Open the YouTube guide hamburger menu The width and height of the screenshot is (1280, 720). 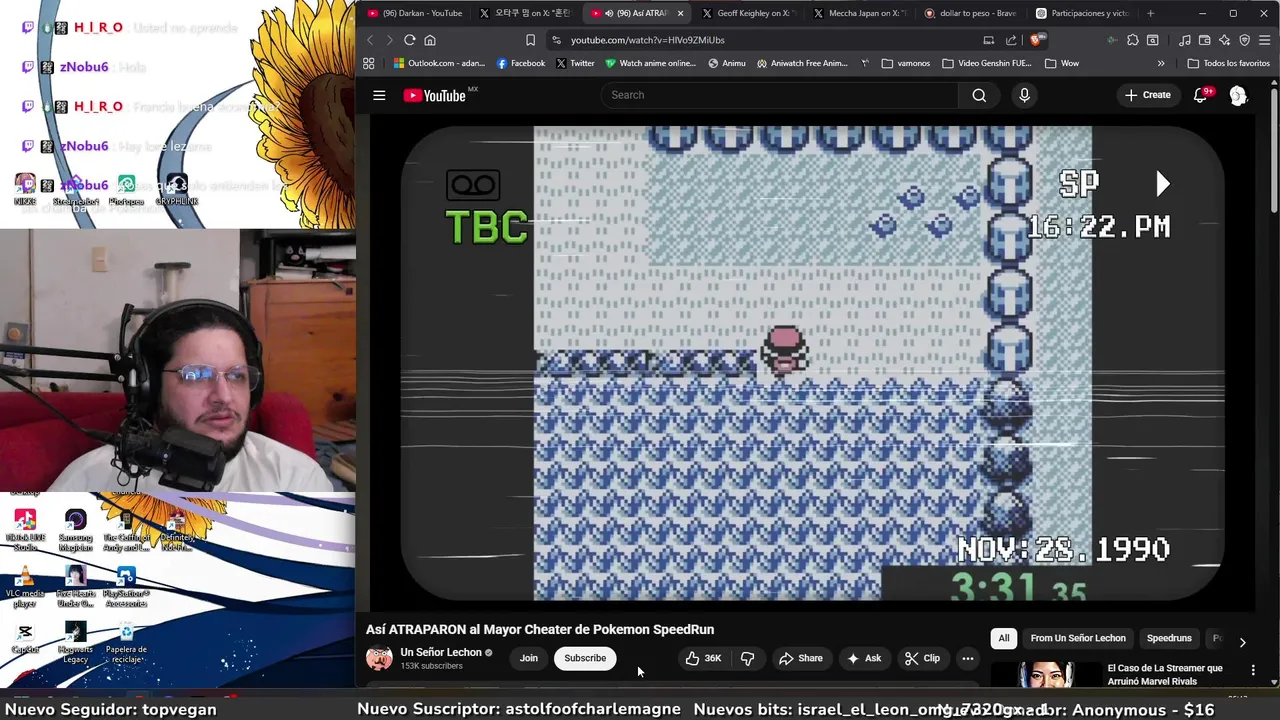379,95
